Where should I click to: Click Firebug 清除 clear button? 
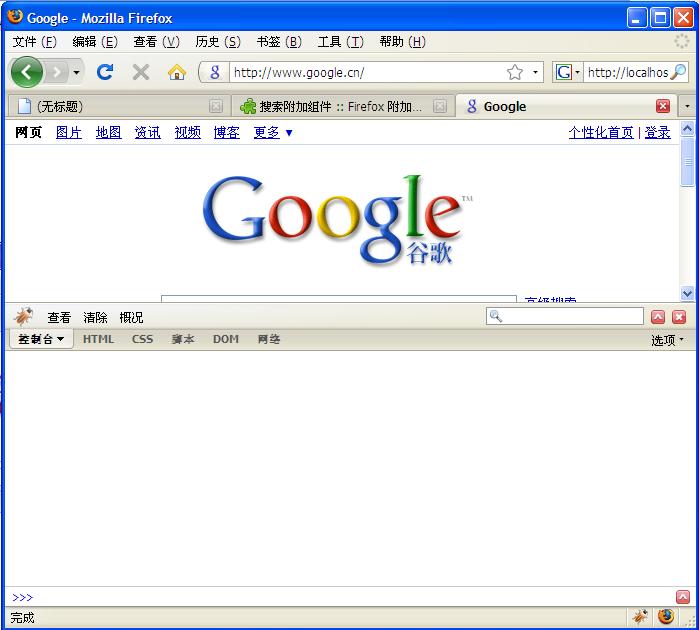click(95, 317)
